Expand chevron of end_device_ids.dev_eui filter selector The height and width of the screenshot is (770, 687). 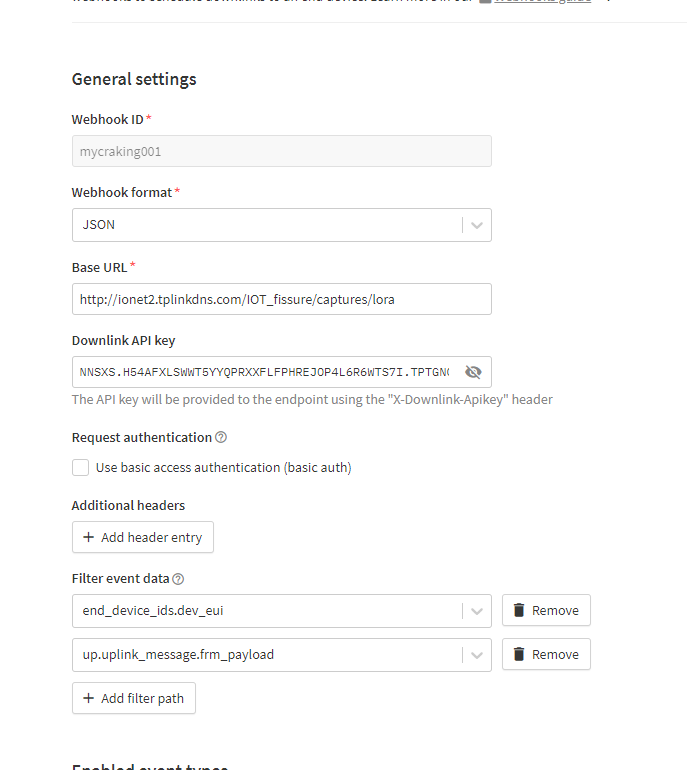coord(477,611)
